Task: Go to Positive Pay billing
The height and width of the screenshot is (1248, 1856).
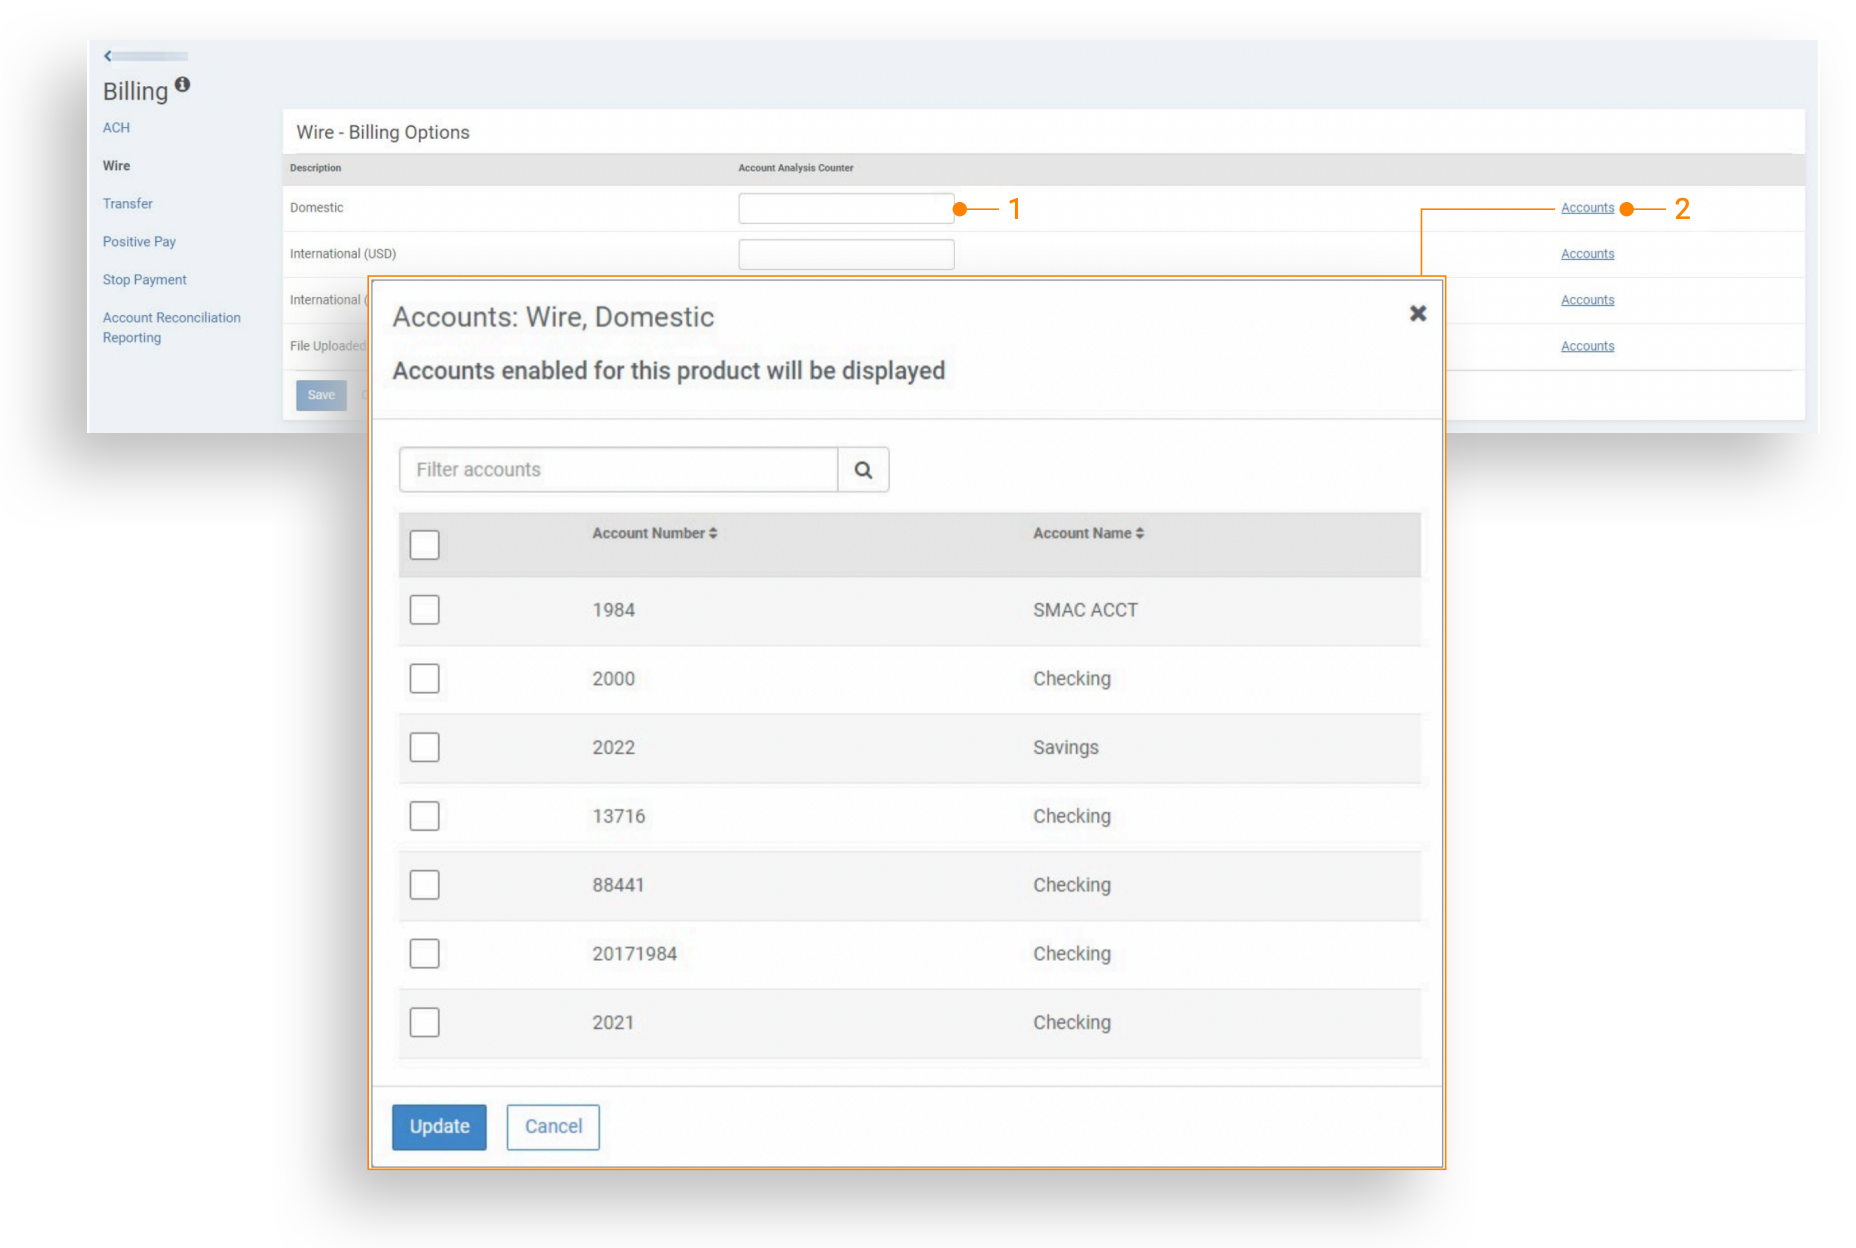Action: point(139,242)
